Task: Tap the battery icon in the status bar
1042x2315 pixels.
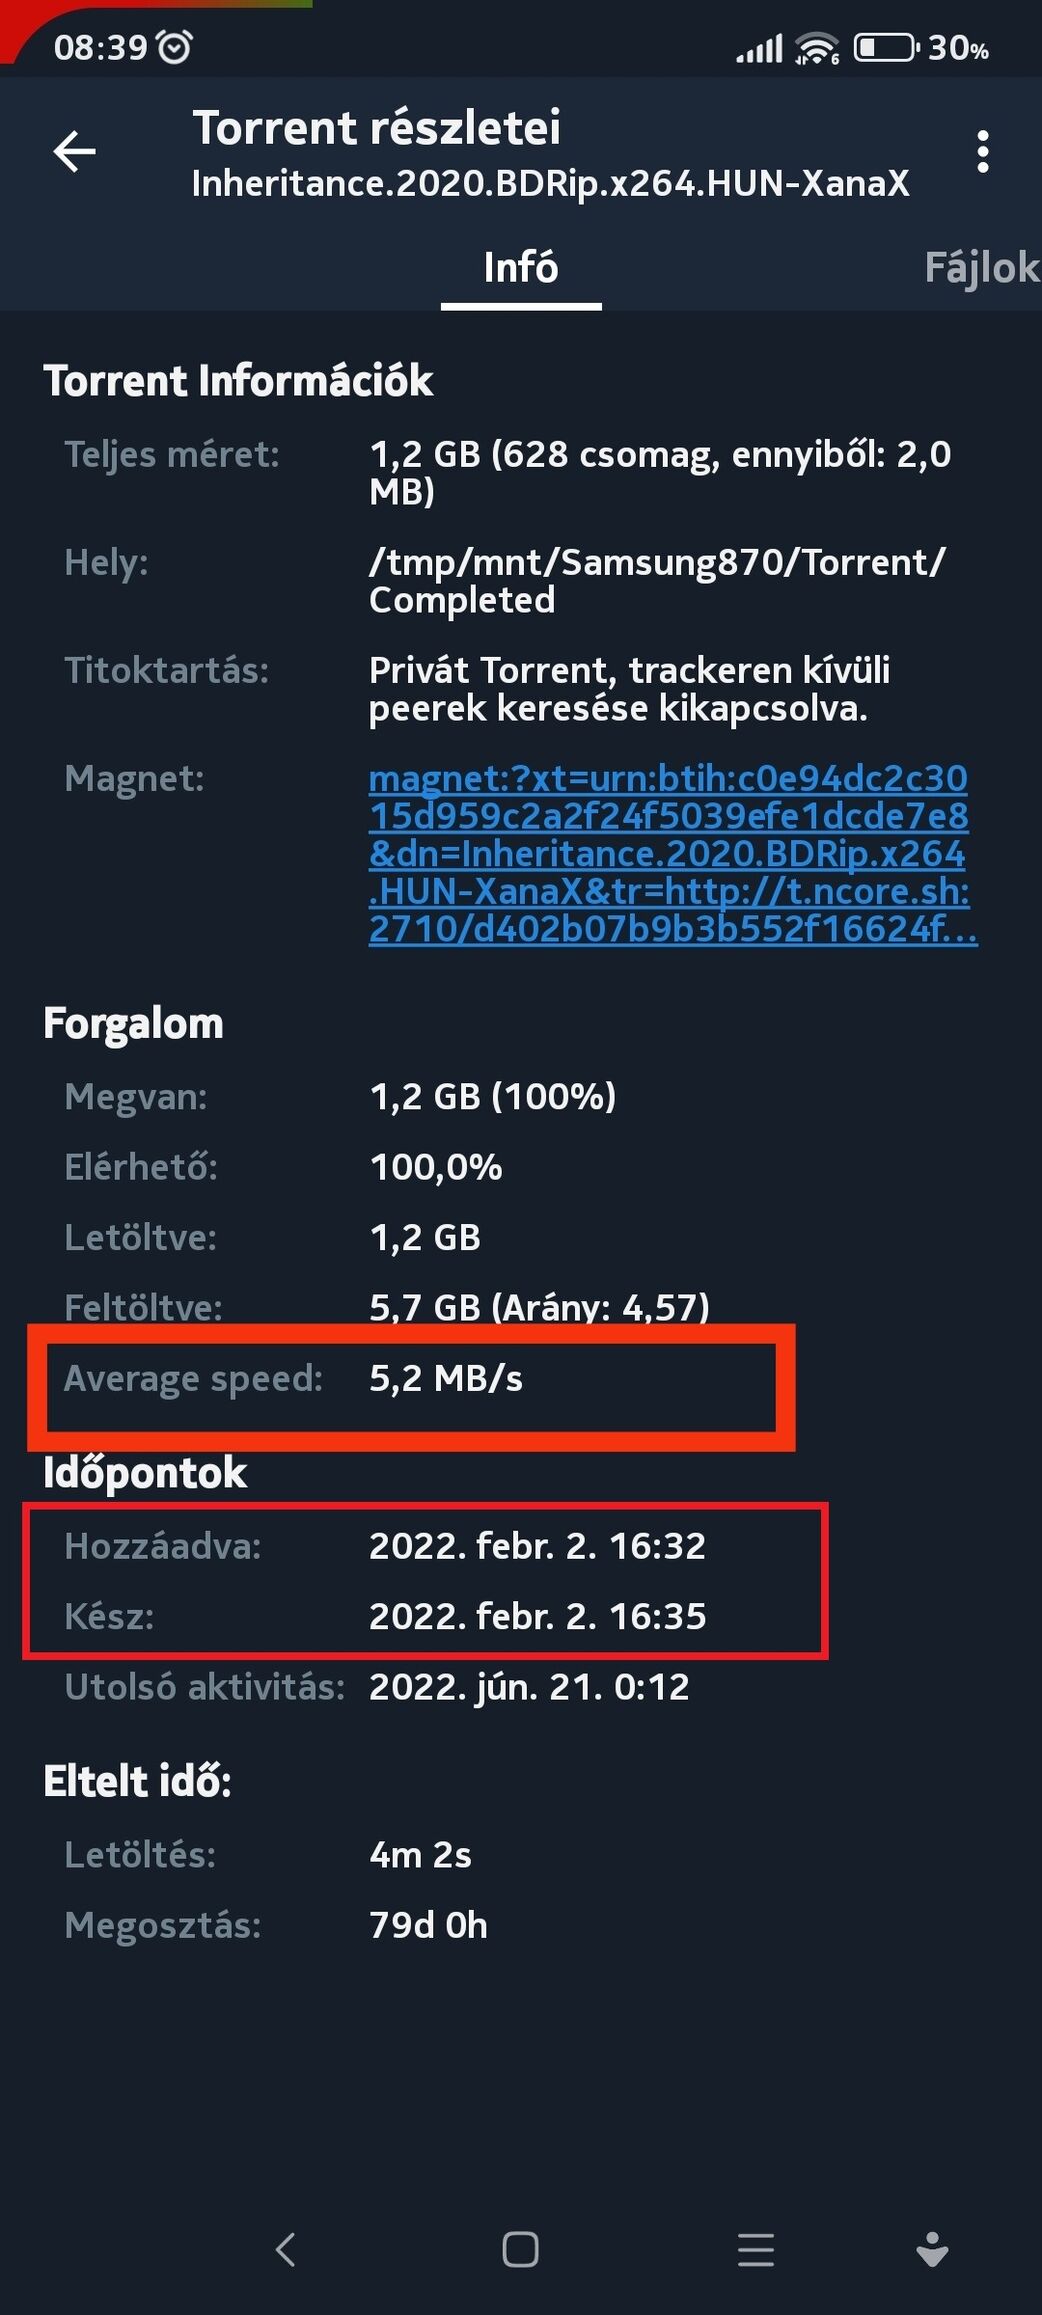Action: pyautogui.click(x=886, y=47)
